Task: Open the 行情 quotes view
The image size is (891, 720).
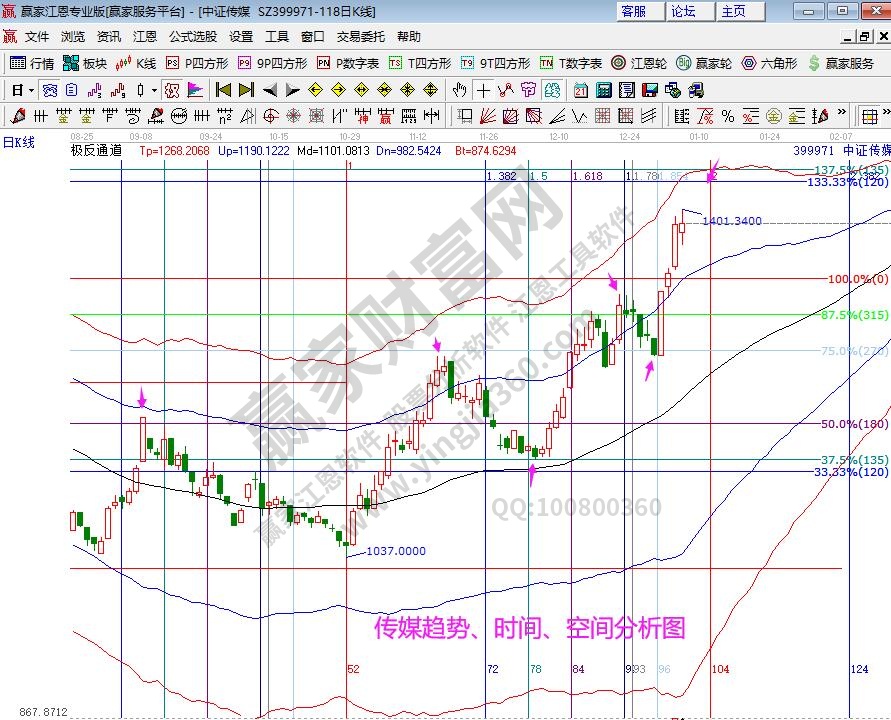Action: pos(31,63)
